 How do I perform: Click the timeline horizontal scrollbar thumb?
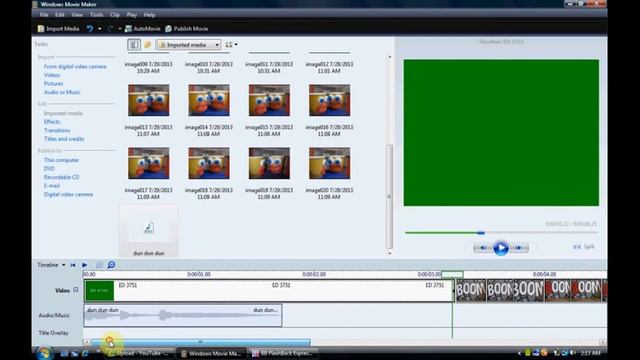coord(200,342)
